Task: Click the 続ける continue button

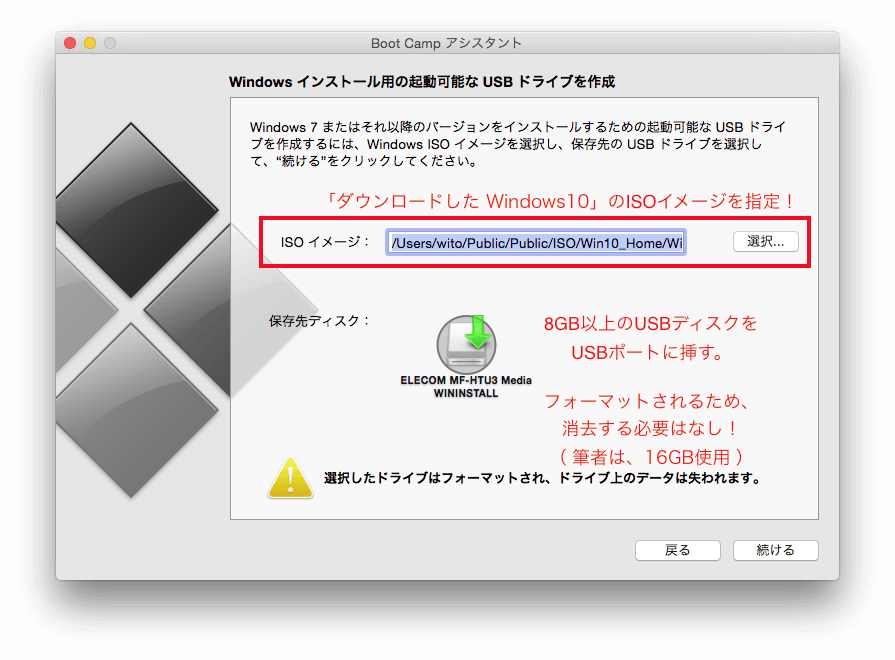Action: 775,550
